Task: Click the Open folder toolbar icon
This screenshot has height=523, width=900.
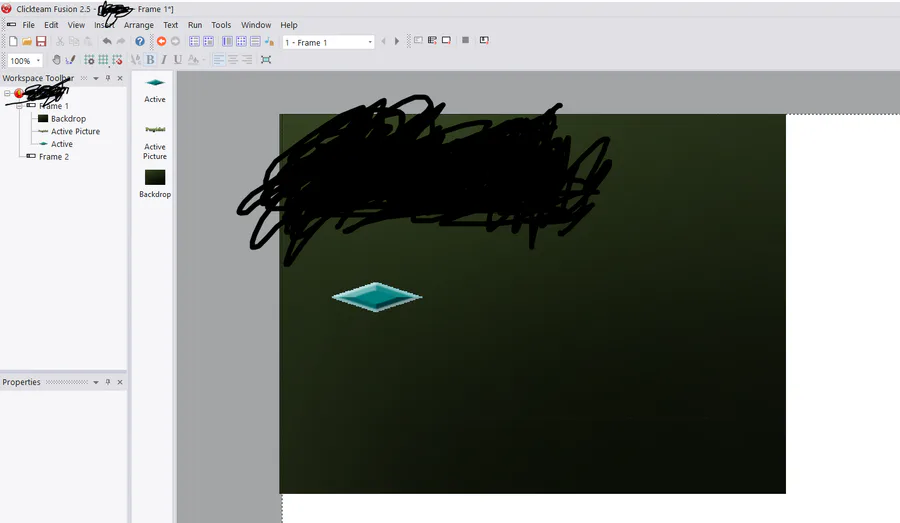Action: 27,41
